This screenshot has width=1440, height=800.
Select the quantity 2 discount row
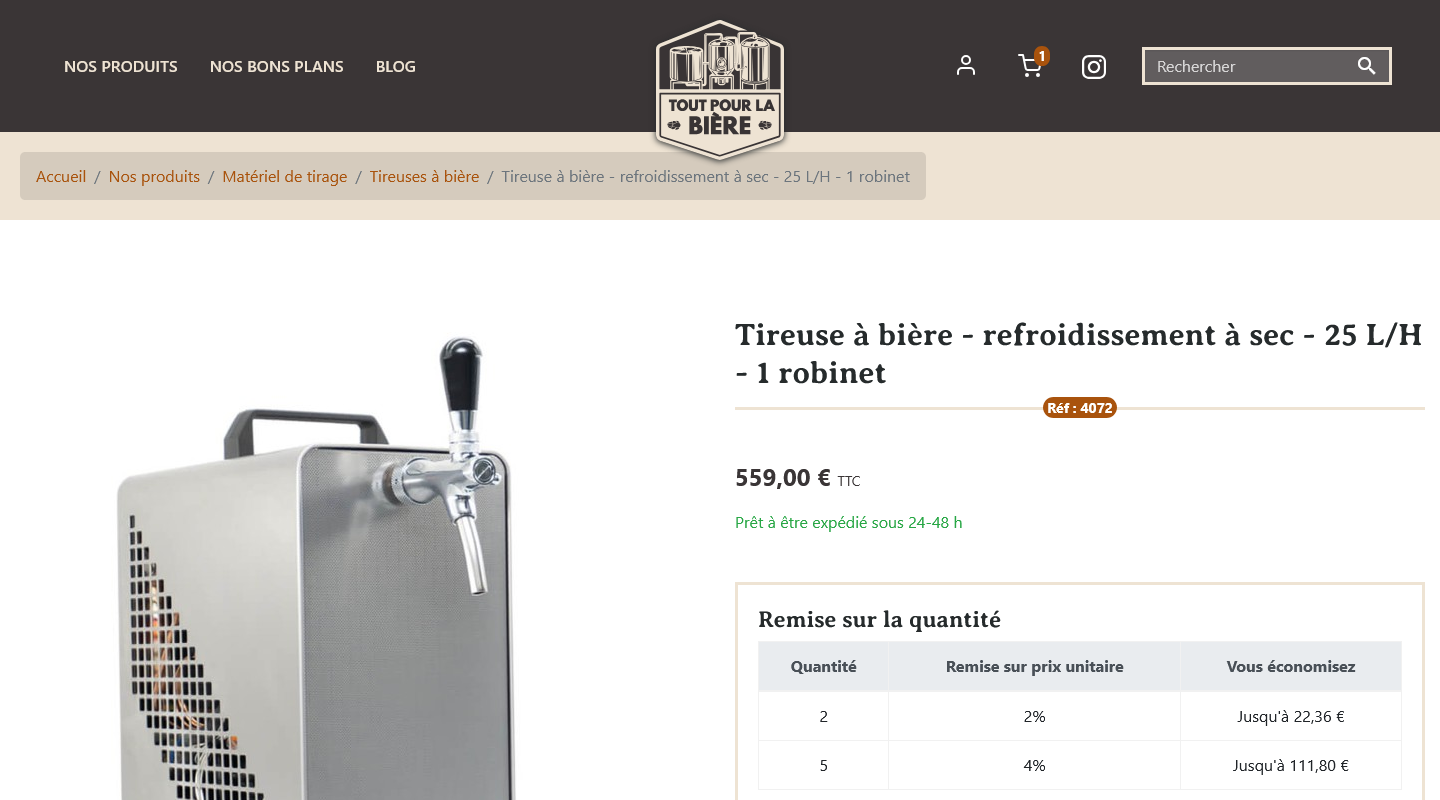pyautogui.click(x=1080, y=716)
